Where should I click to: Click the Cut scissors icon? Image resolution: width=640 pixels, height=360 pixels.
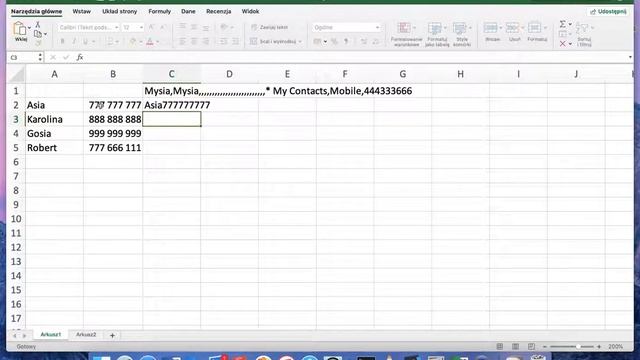pyautogui.click(x=38, y=25)
